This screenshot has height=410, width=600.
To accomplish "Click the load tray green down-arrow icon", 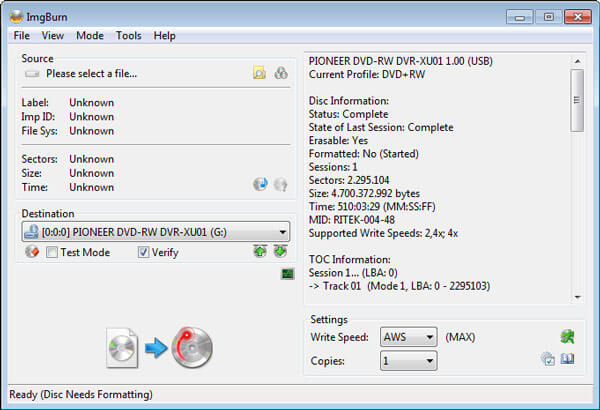I will pyautogui.click(x=281, y=252).
